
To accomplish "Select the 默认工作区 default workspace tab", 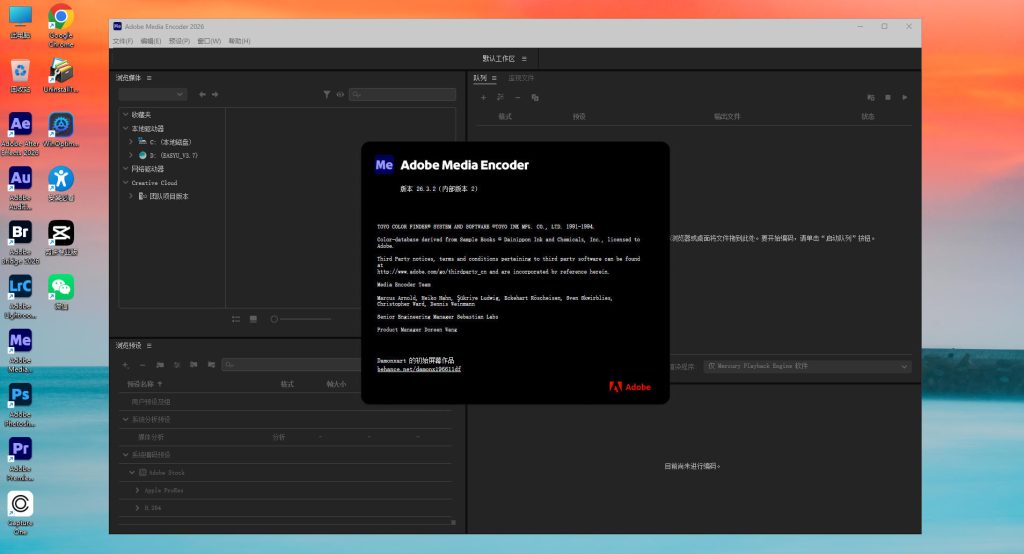I will tap(499, 59).
